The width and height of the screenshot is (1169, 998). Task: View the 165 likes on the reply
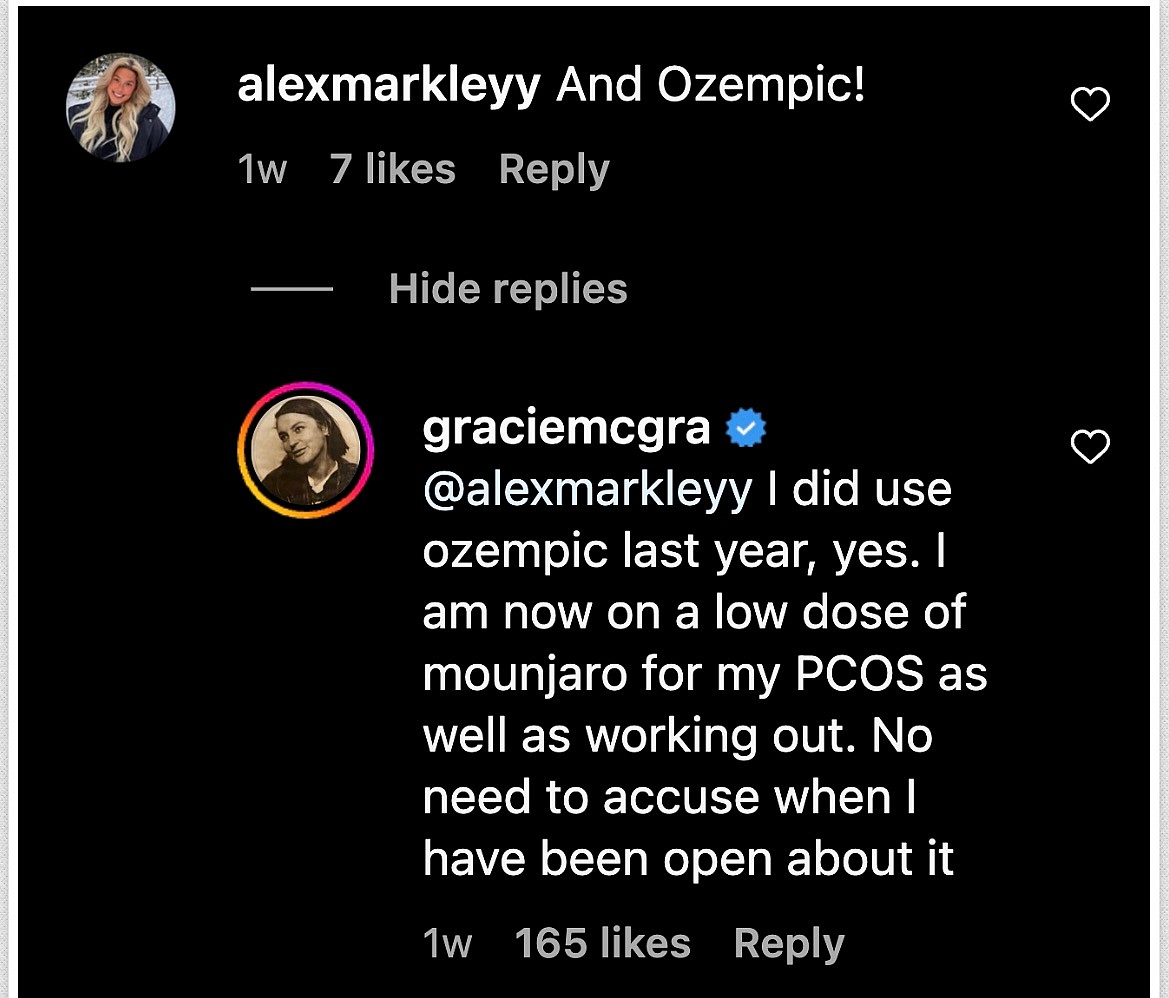(x=602, y=941)
